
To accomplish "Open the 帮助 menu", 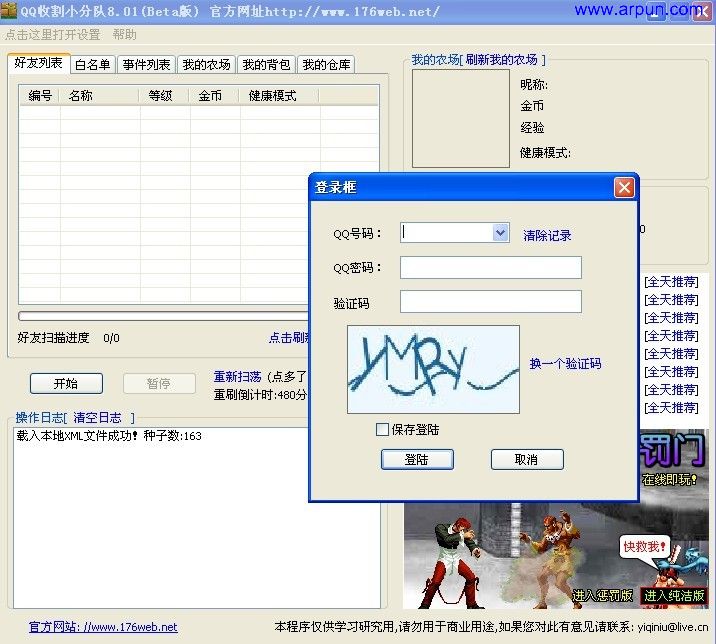I will (x=124, y=35).
